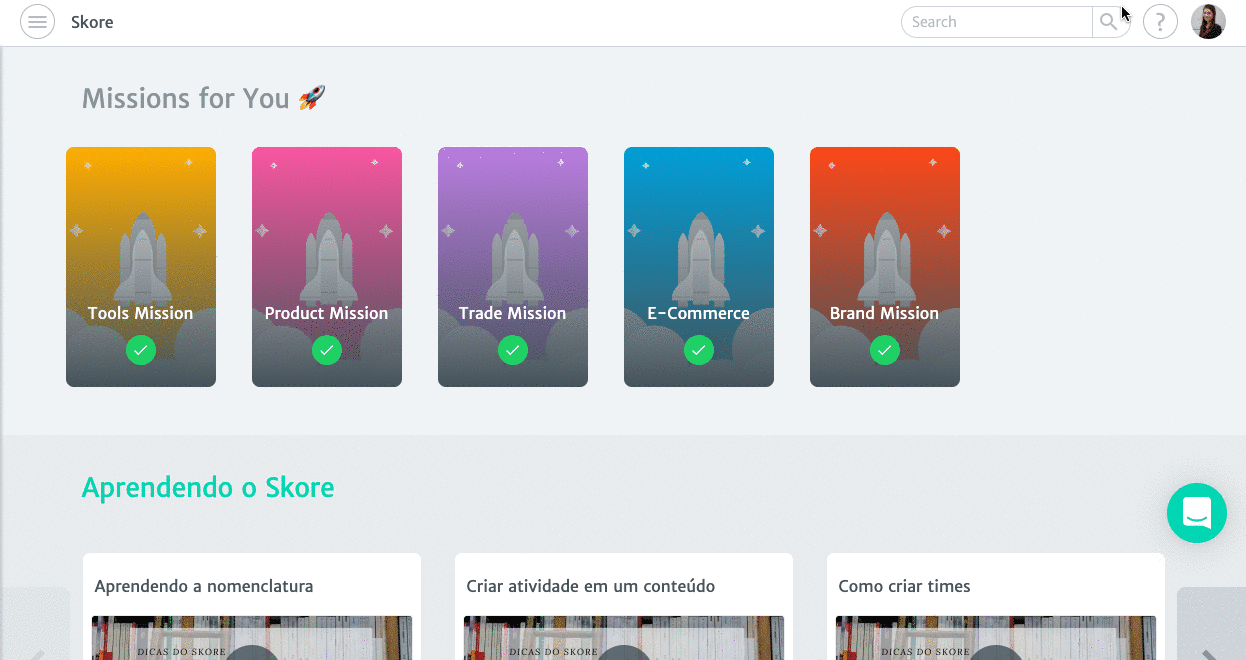Image resolution: width=1246 pixels, height=660 pixels.
Task: Open the hamburger menu
Action: point(38,22)
